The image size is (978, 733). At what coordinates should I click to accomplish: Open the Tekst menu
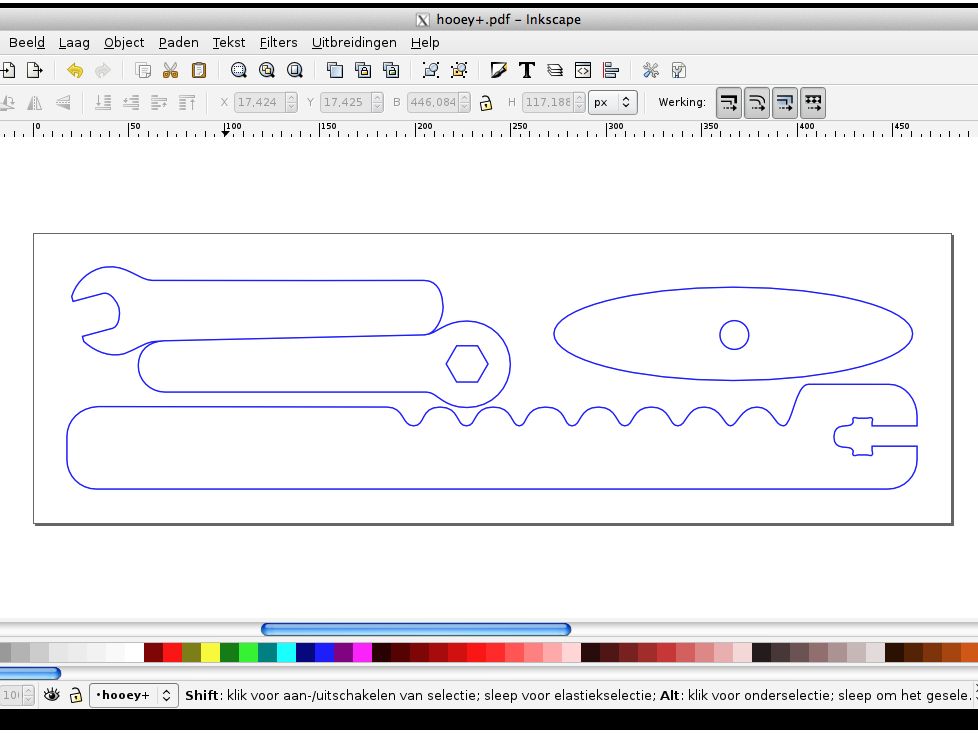point(229,42)
